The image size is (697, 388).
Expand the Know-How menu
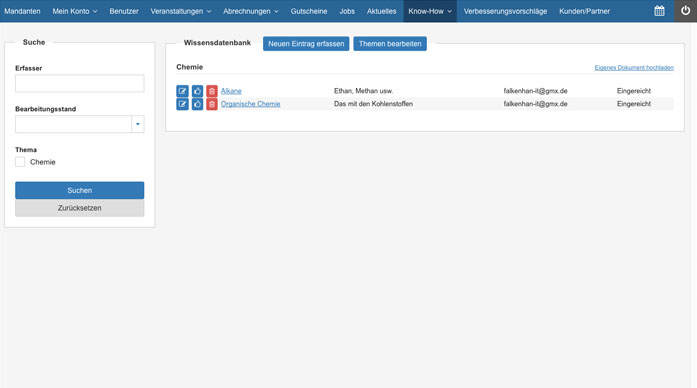(x=430, y=11)
